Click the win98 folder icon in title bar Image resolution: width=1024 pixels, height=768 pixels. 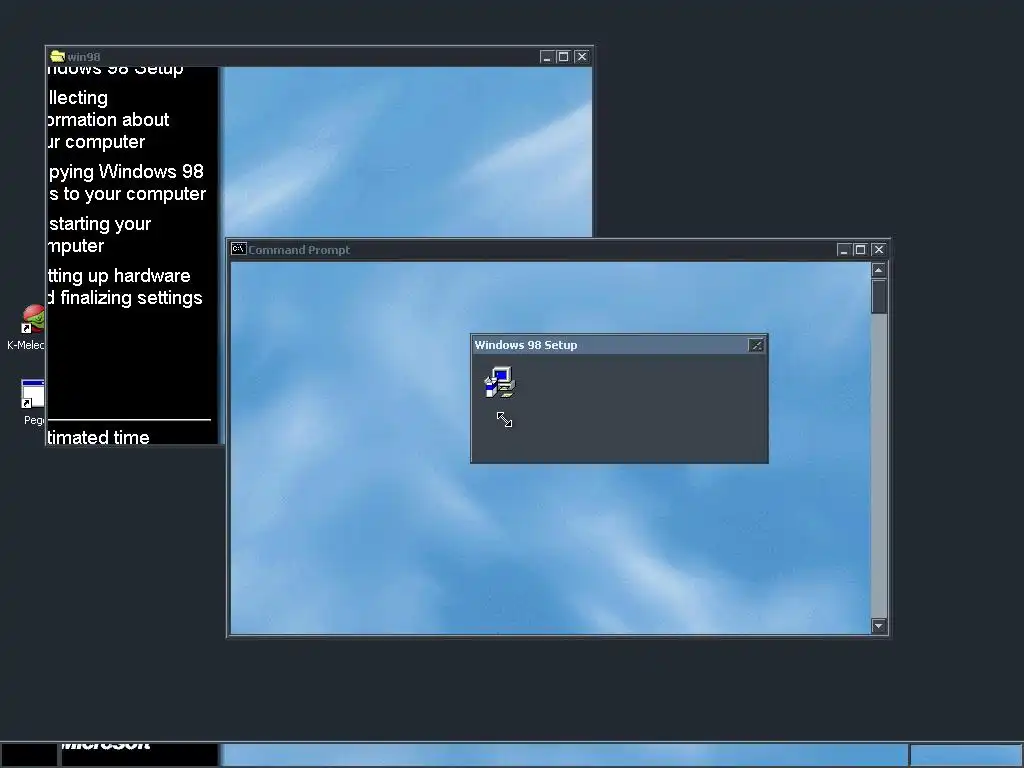click(x=57, y=56)
